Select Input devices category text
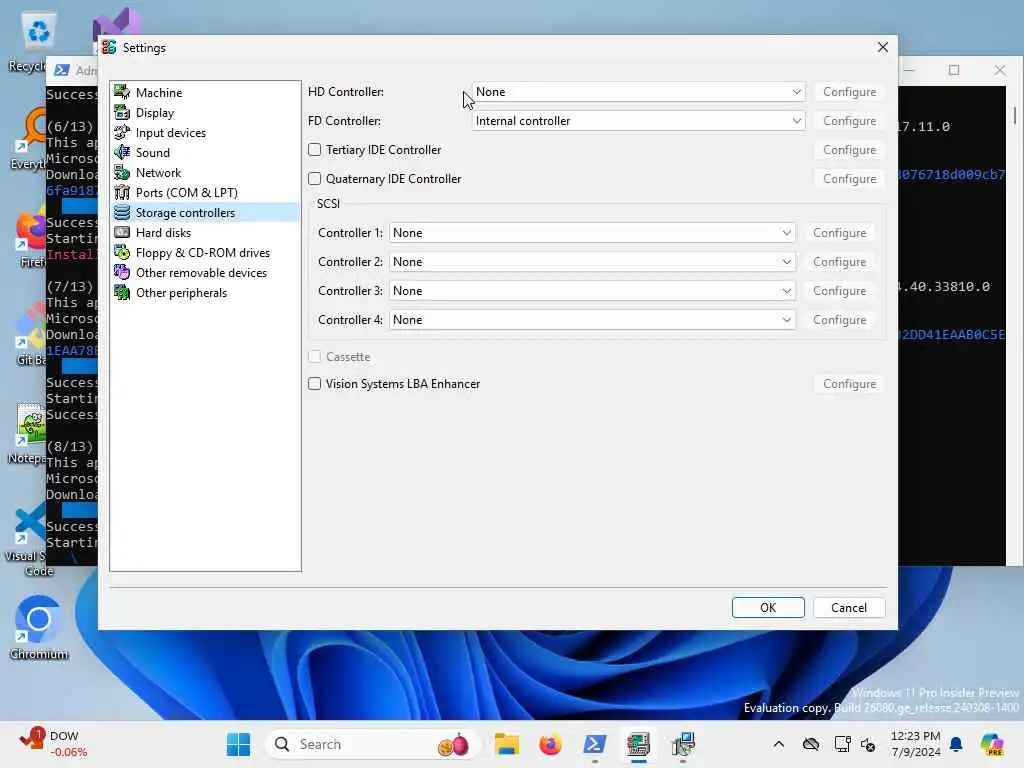The height and width of the screenshot is (768, 1024). pos(171,133)
